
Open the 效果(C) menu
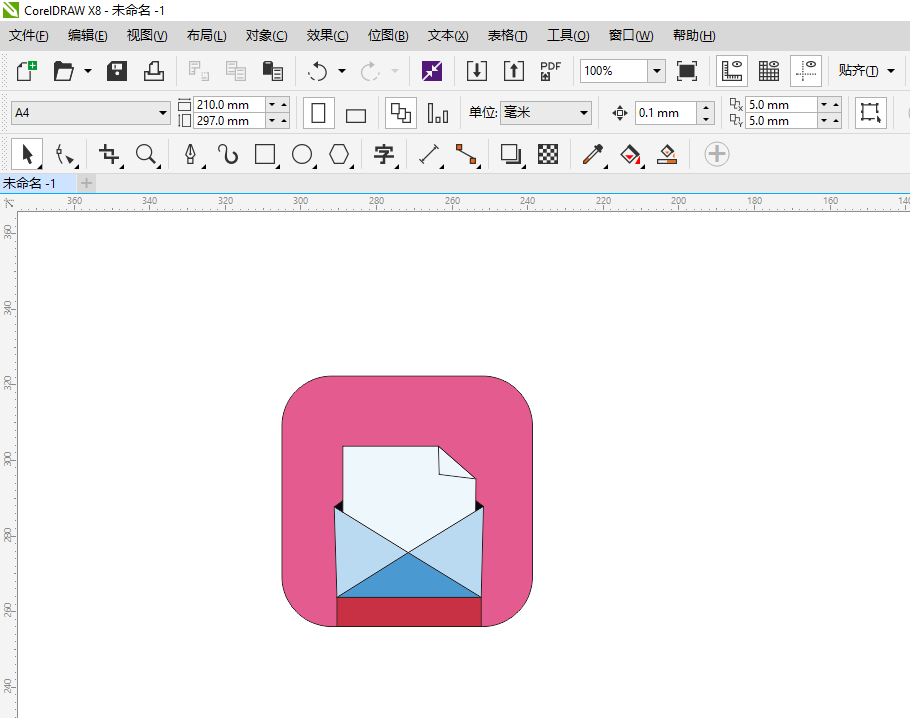click(x=327, y=35)
